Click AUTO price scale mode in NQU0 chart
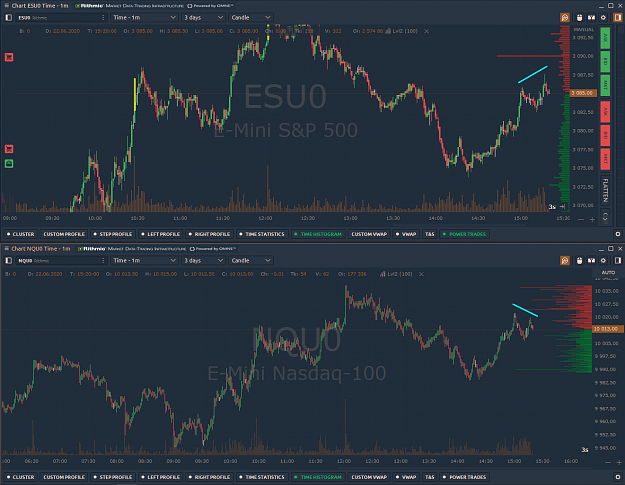 pos(608,273)
